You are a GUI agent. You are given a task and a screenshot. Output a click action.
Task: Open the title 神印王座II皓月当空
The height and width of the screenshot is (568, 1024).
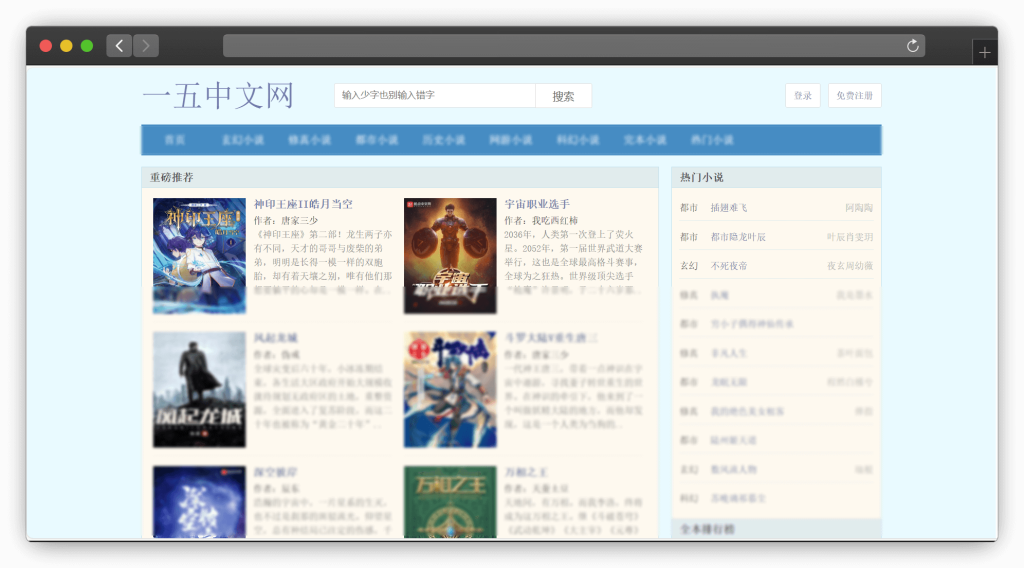point(303,204)
